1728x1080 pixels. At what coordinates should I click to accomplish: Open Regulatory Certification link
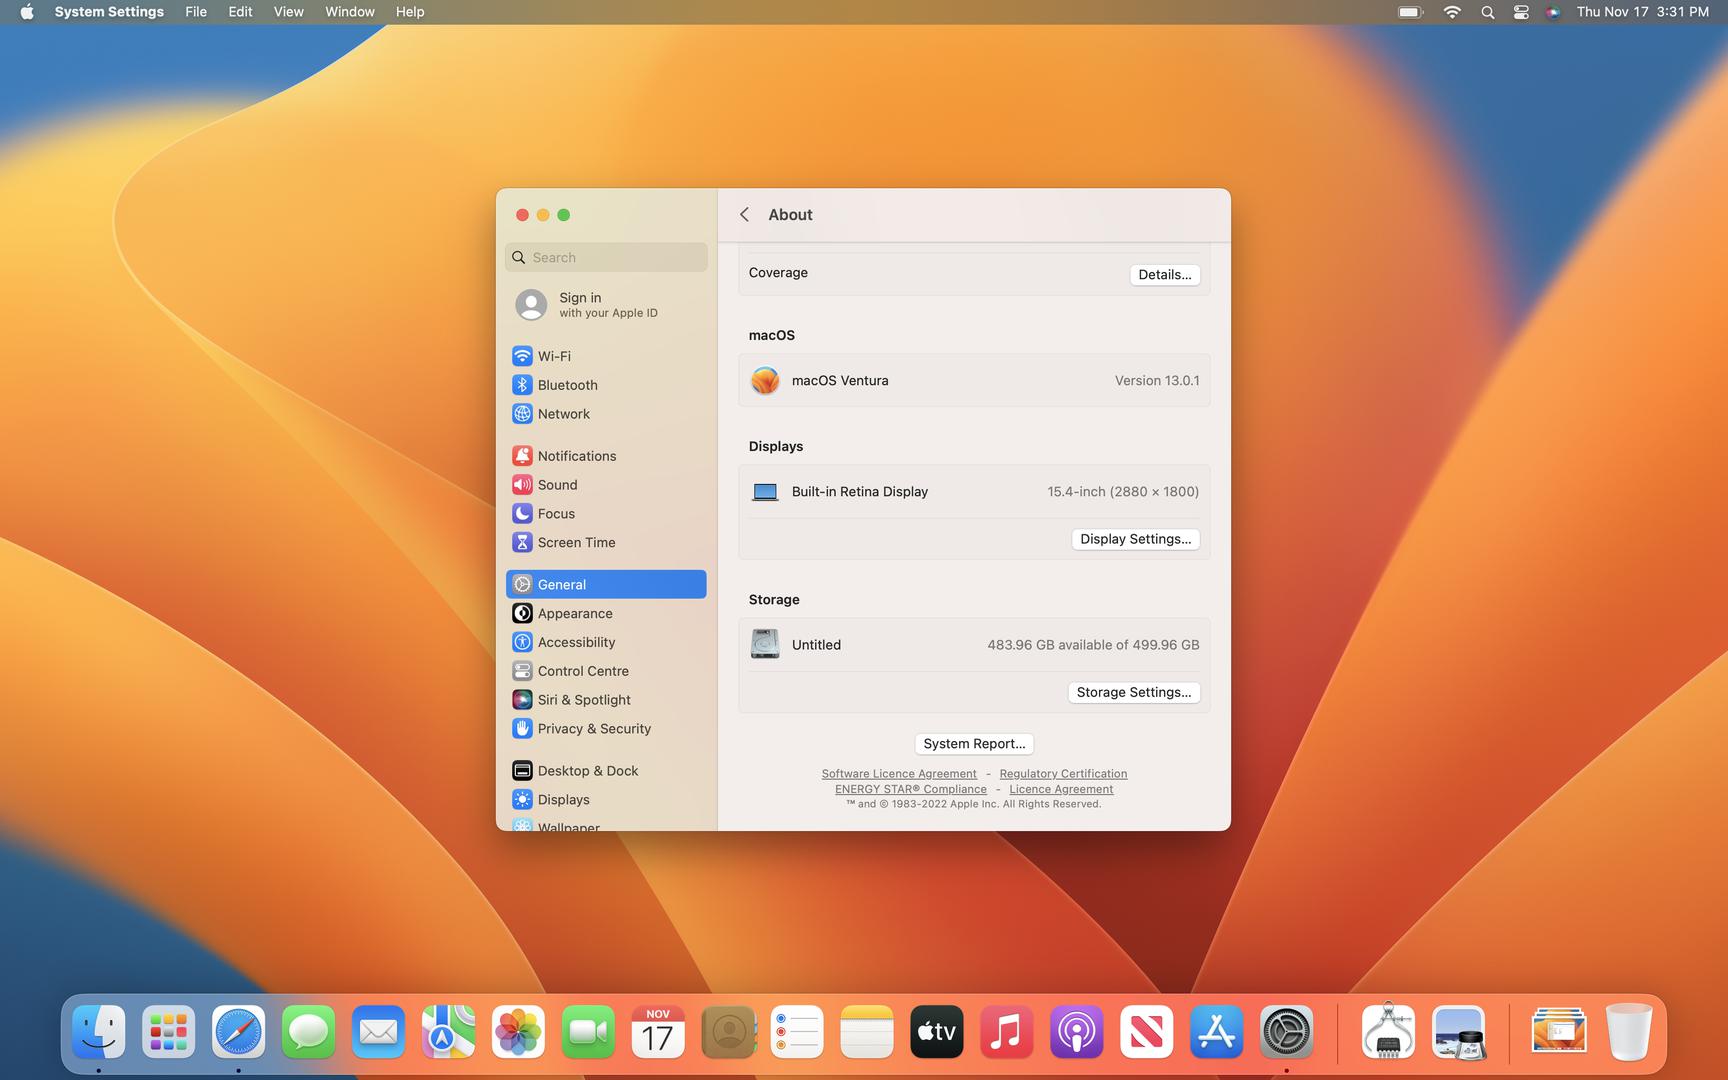tap(1063, 774)
